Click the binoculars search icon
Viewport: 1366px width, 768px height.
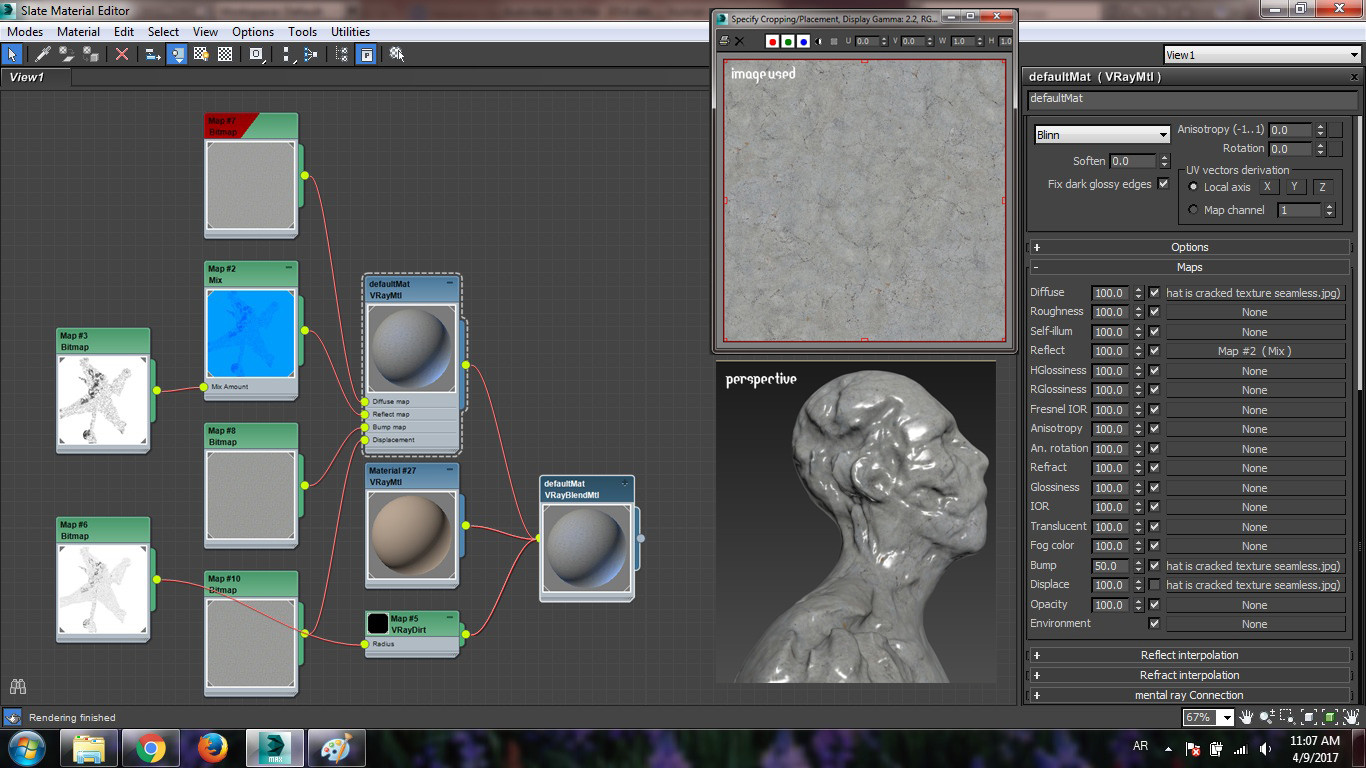click(x=17, y=687)
